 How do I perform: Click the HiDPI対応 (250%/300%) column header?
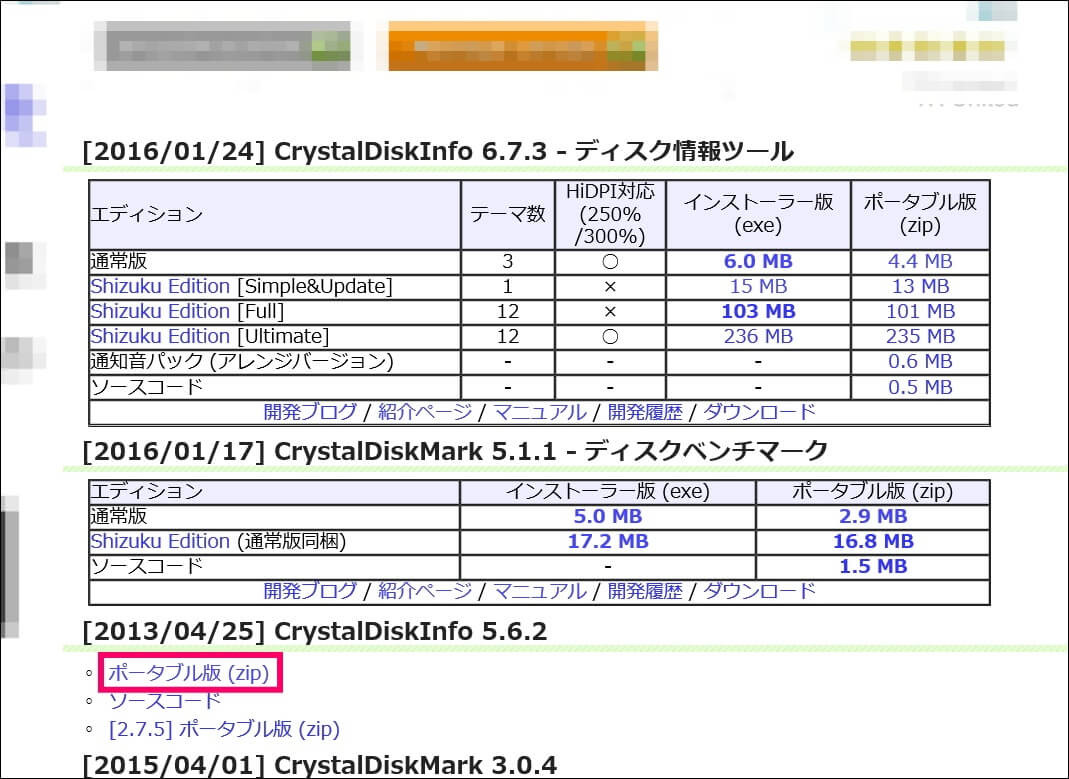[x=610, y=214]
